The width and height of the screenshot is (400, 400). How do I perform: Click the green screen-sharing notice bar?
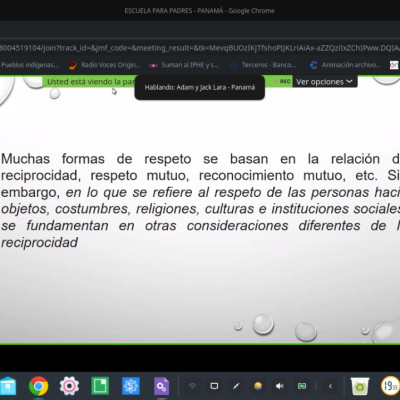tap(89, 82)
